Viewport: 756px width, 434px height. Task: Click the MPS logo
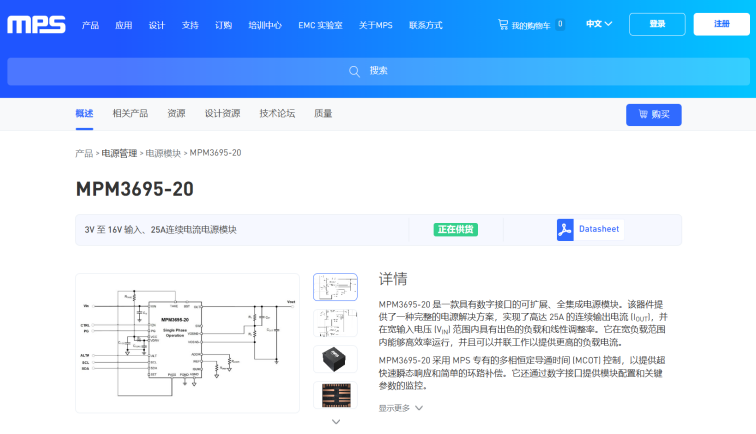(36, 25)
